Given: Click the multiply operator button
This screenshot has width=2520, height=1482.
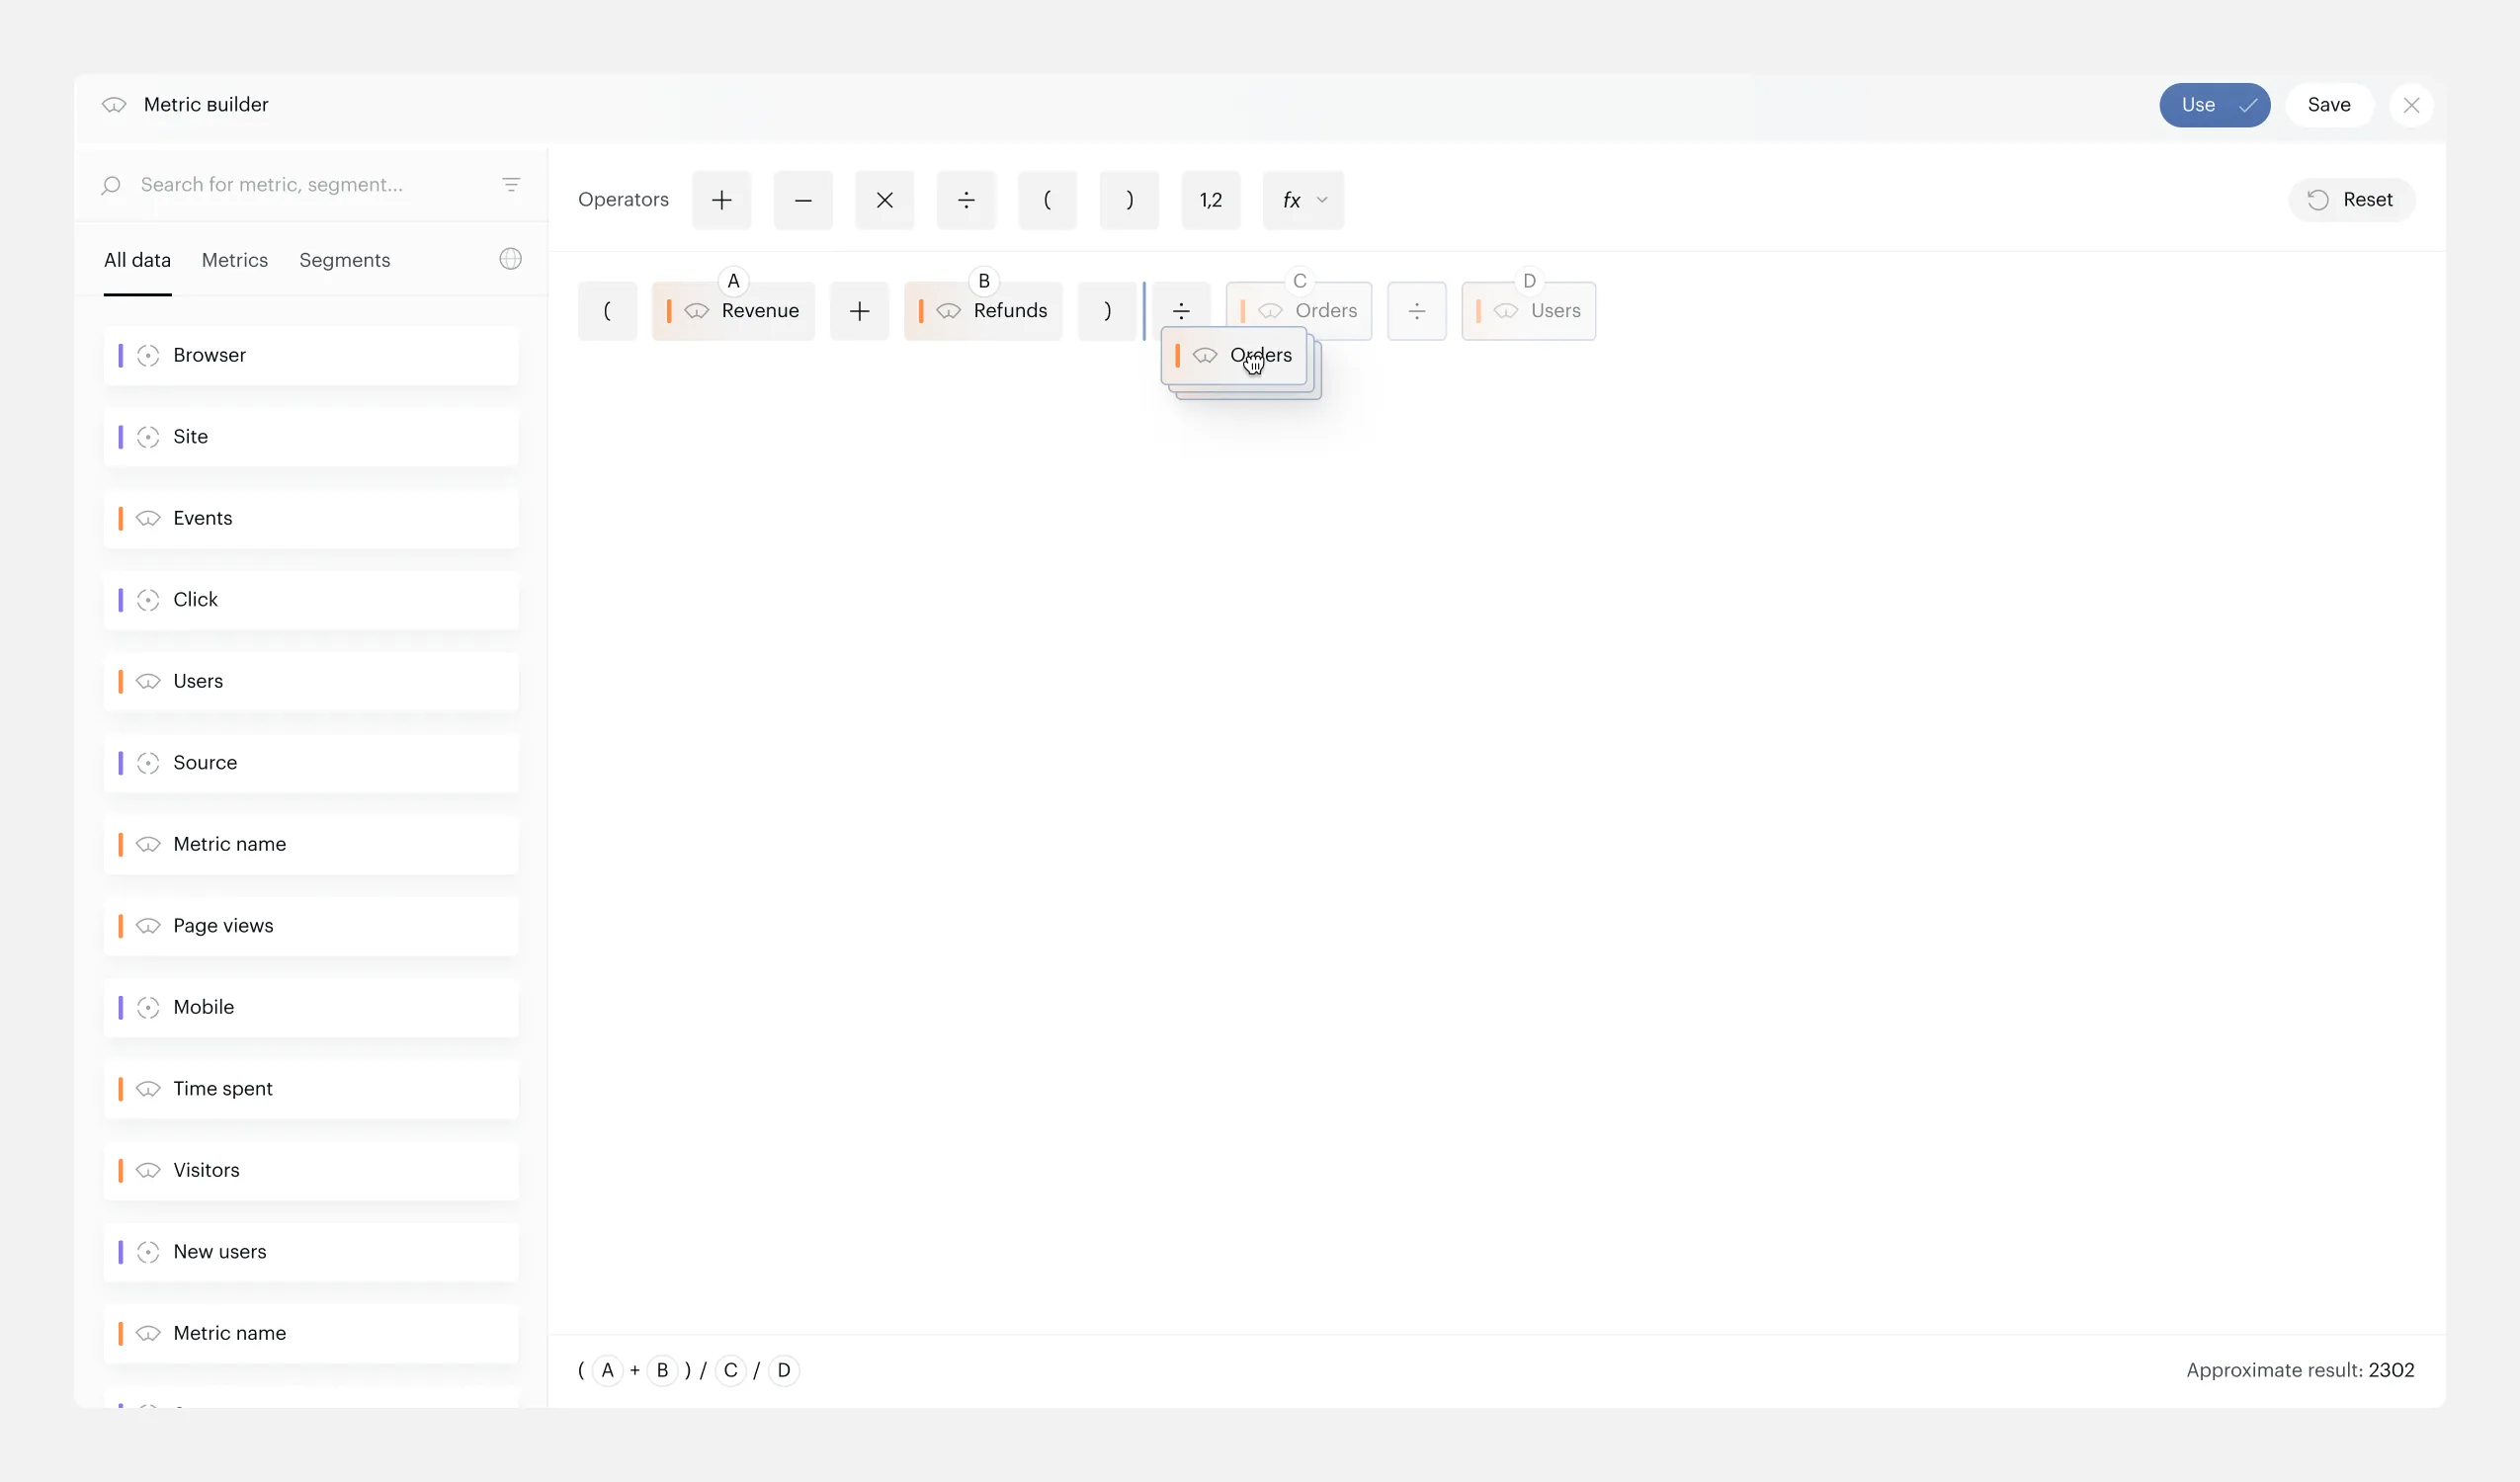Looking at the screenshot, I should click(884, 200).
